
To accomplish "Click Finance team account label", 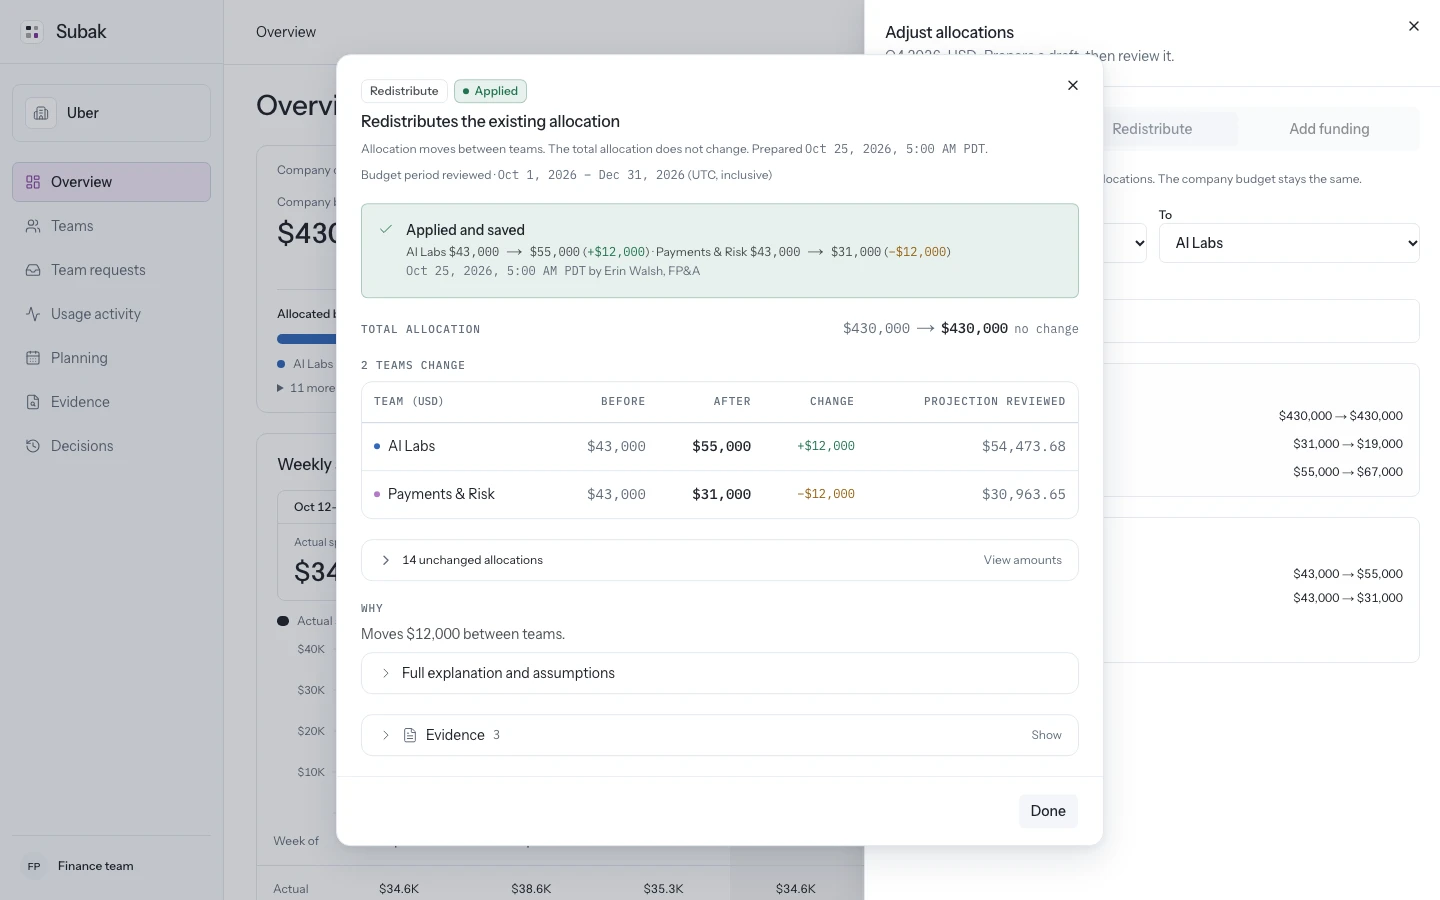I will tap(96, 866).
